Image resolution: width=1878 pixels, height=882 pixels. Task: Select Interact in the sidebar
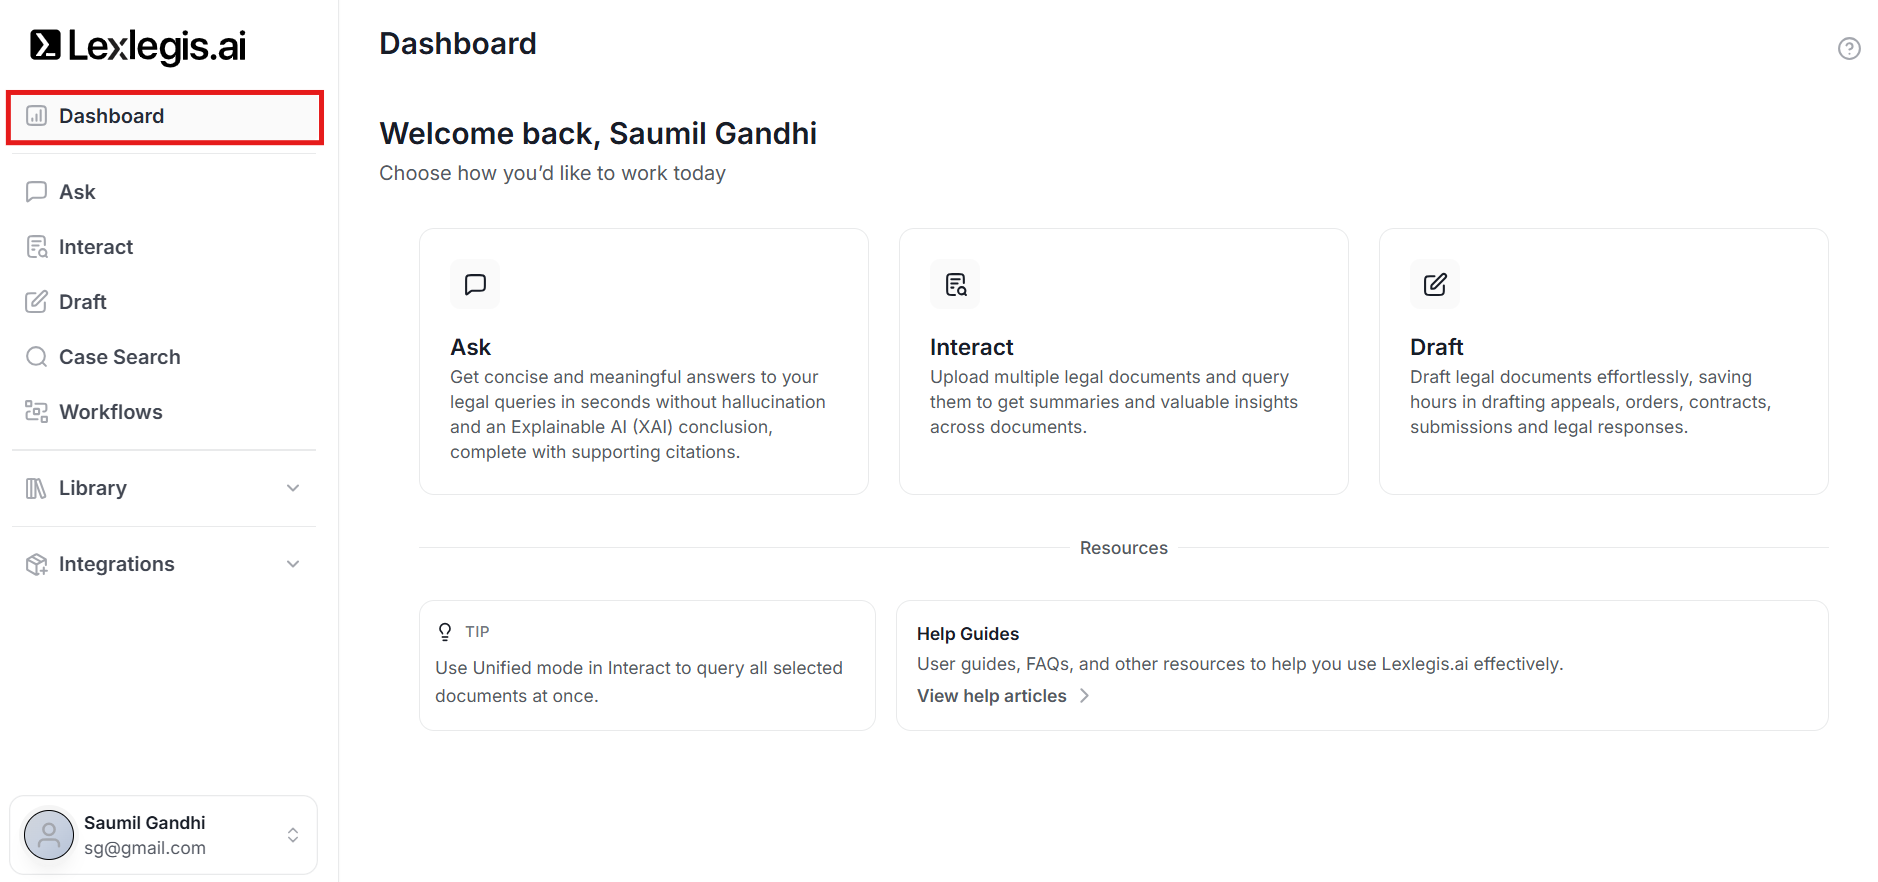[x=95, y=247]
